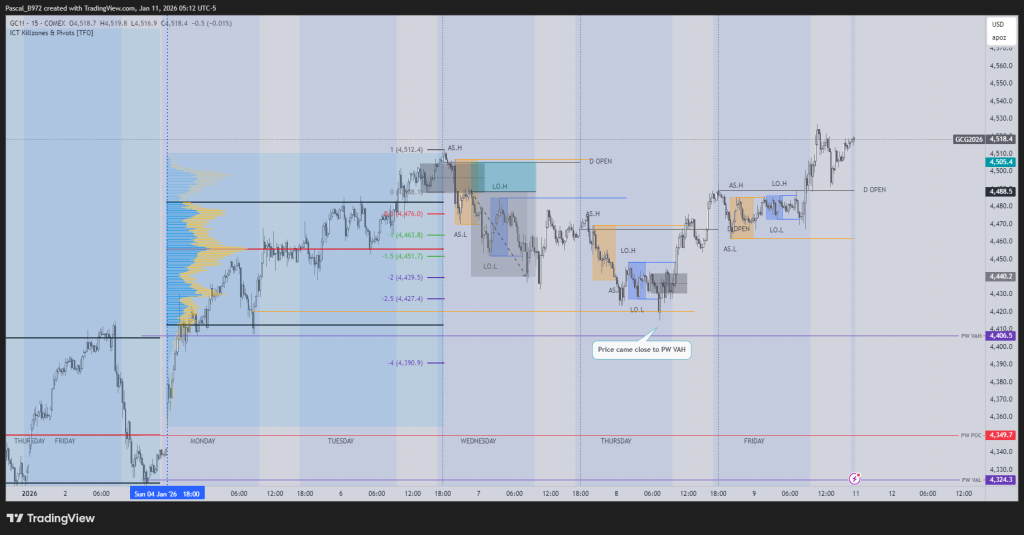Click the grey 4,440.2 price label
The width and height of the screenshot is (1024, 535).
(x=1000, y=275)
